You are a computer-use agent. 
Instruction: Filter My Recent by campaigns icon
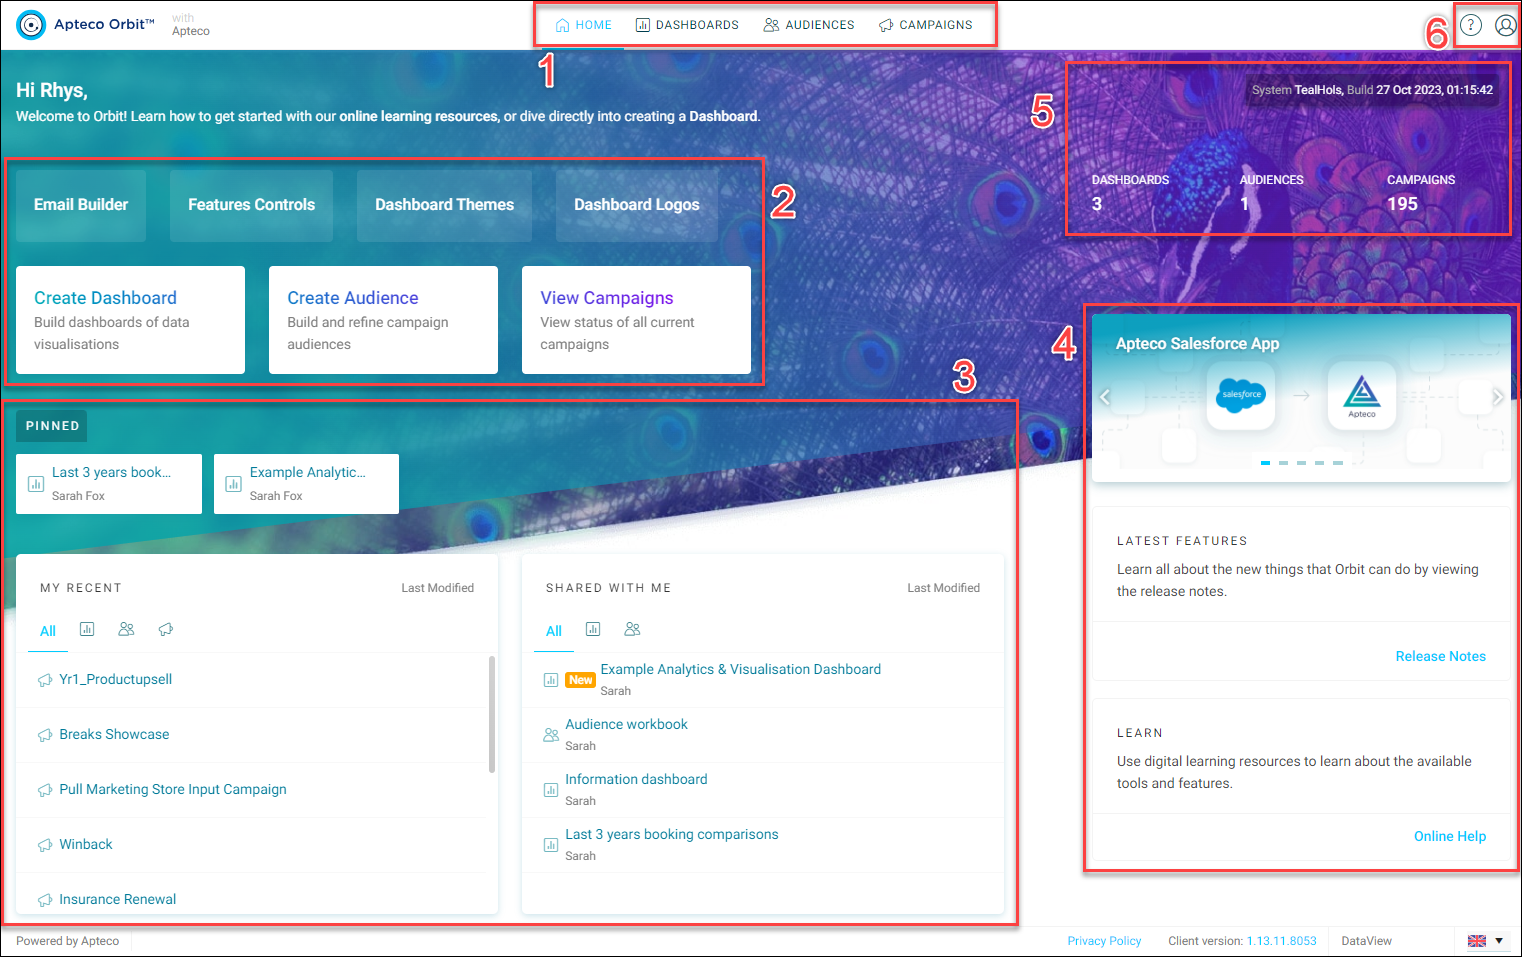coord(166,629)
